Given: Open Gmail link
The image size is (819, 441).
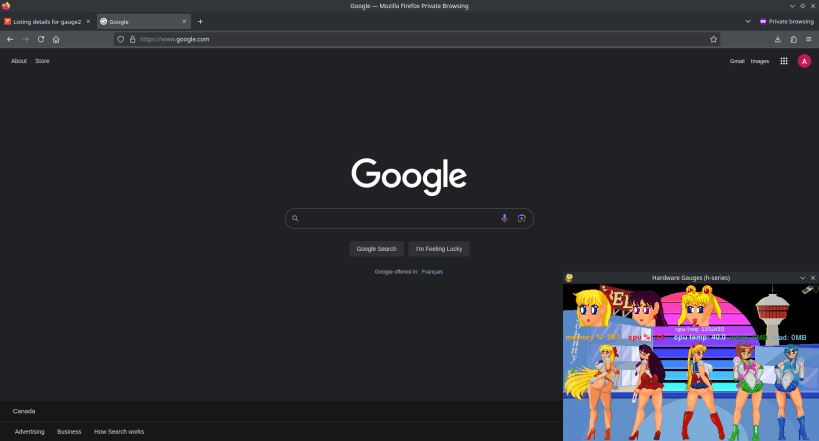Looking at the screenshot, I should click(x=737, y=61).
